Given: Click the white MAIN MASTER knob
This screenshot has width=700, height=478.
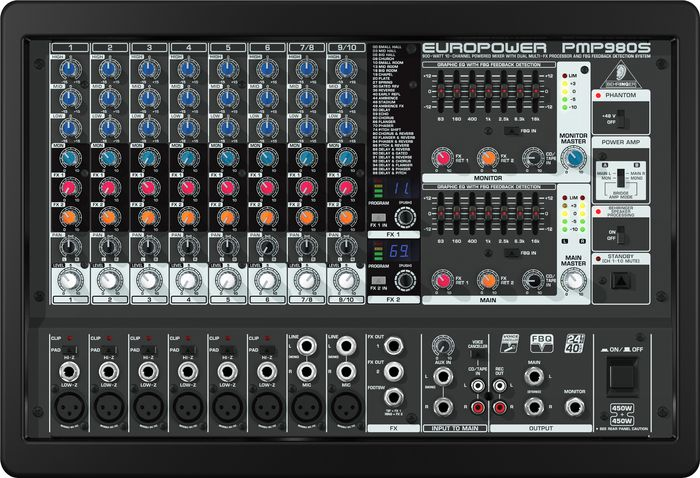Looking at the screenshot, I should (574, 280).
